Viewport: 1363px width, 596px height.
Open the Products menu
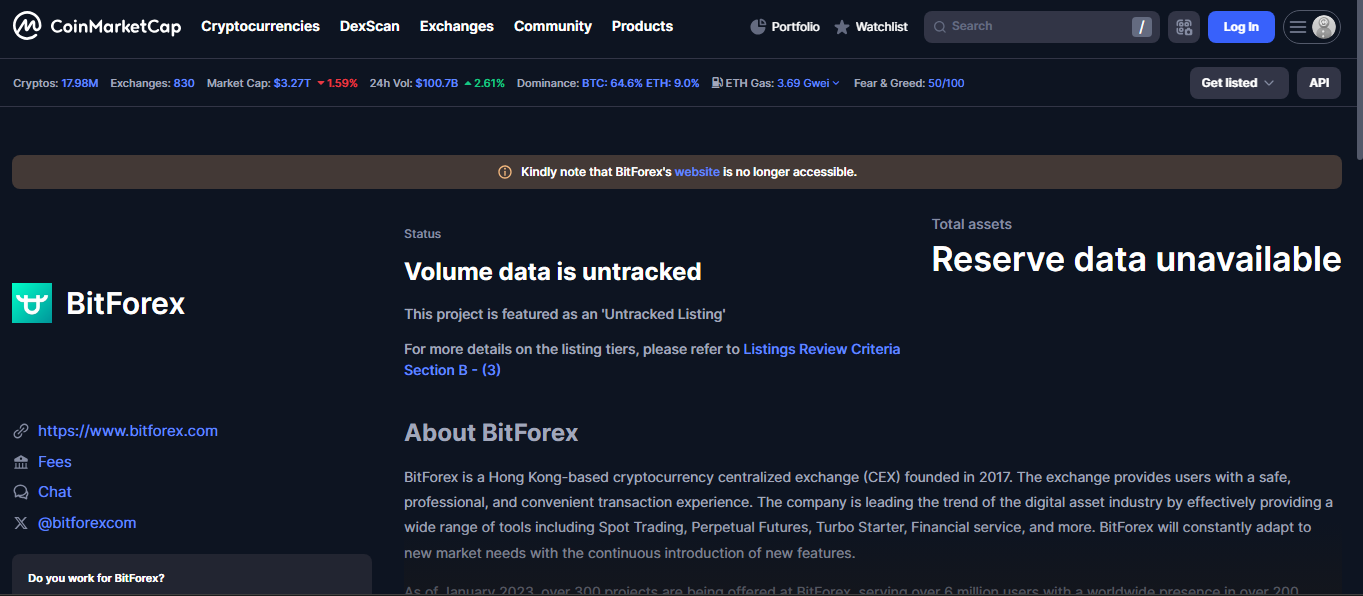click(642, 26)
